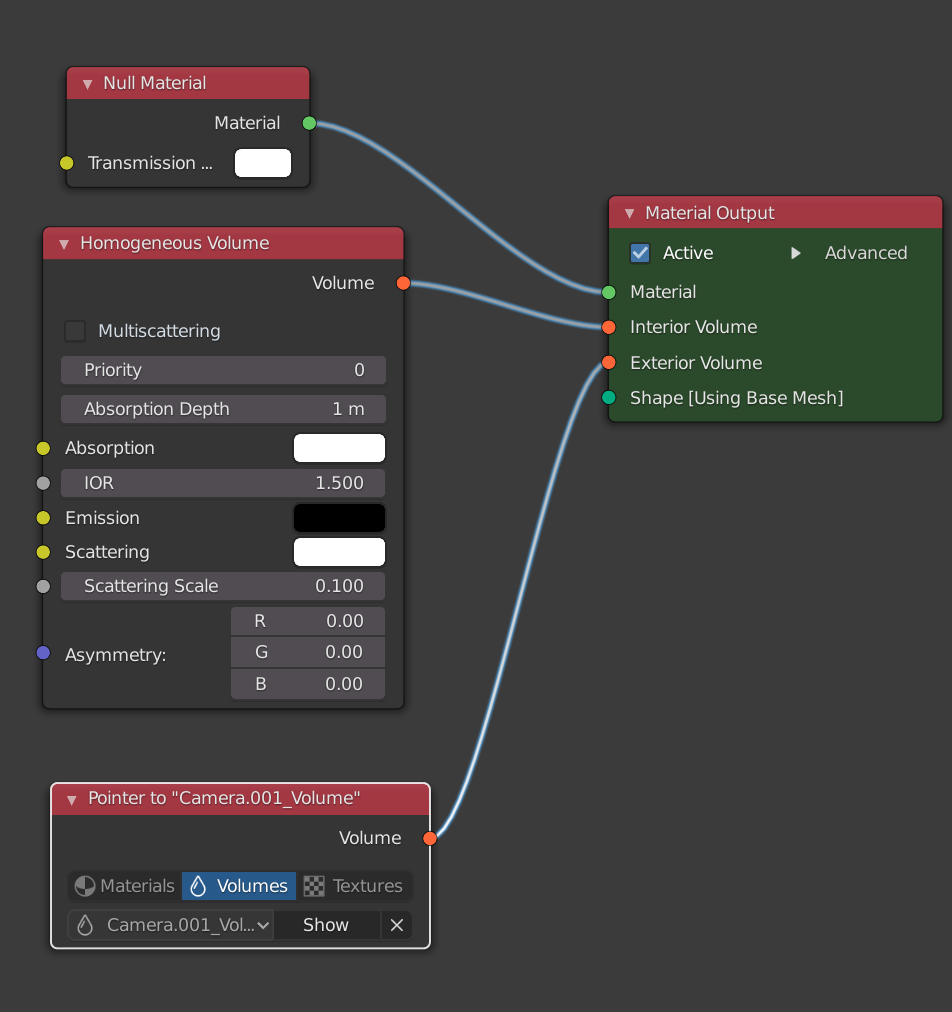The image size is (952, 1012).
Task: Click the Absorption input socket
Action: [43, 448]
